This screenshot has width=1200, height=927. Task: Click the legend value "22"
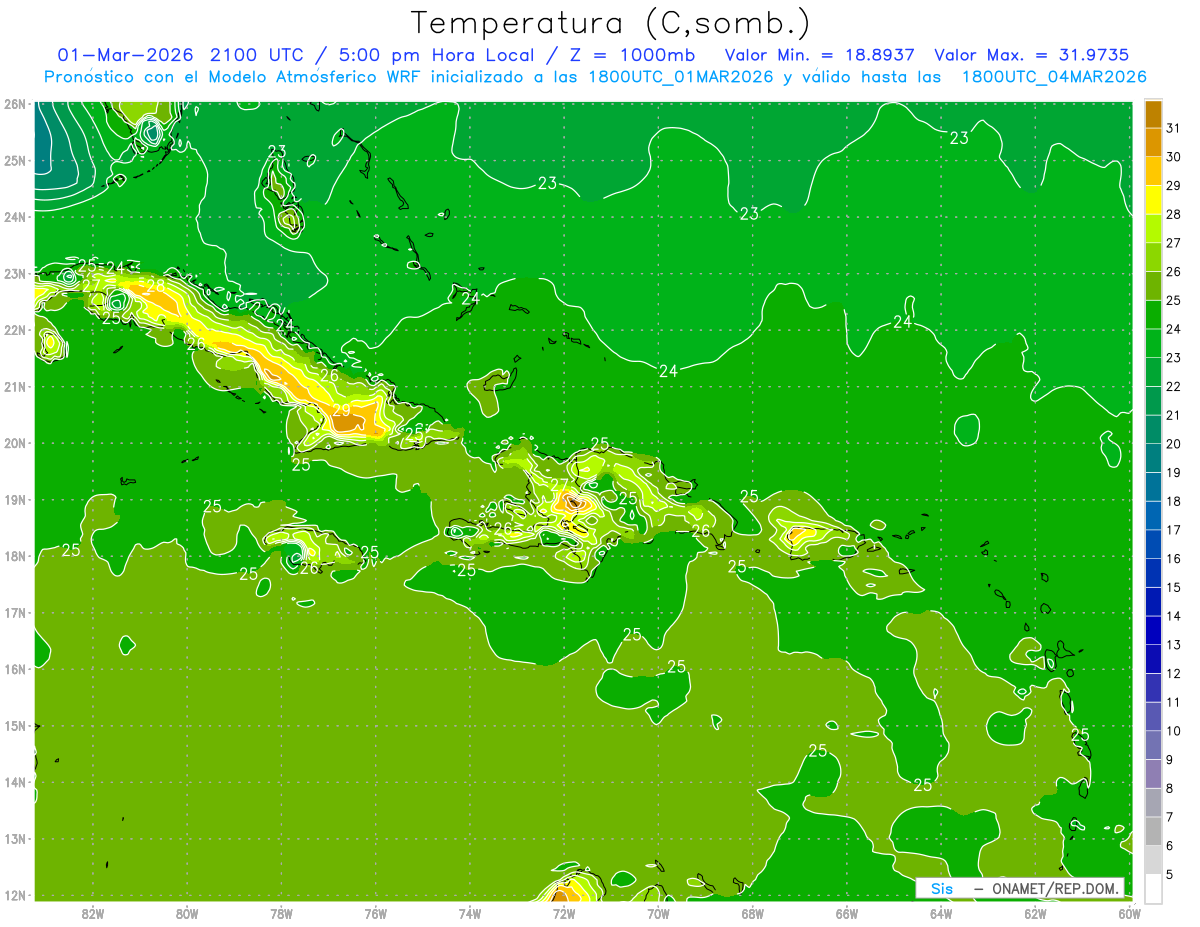coord(1173,386)
